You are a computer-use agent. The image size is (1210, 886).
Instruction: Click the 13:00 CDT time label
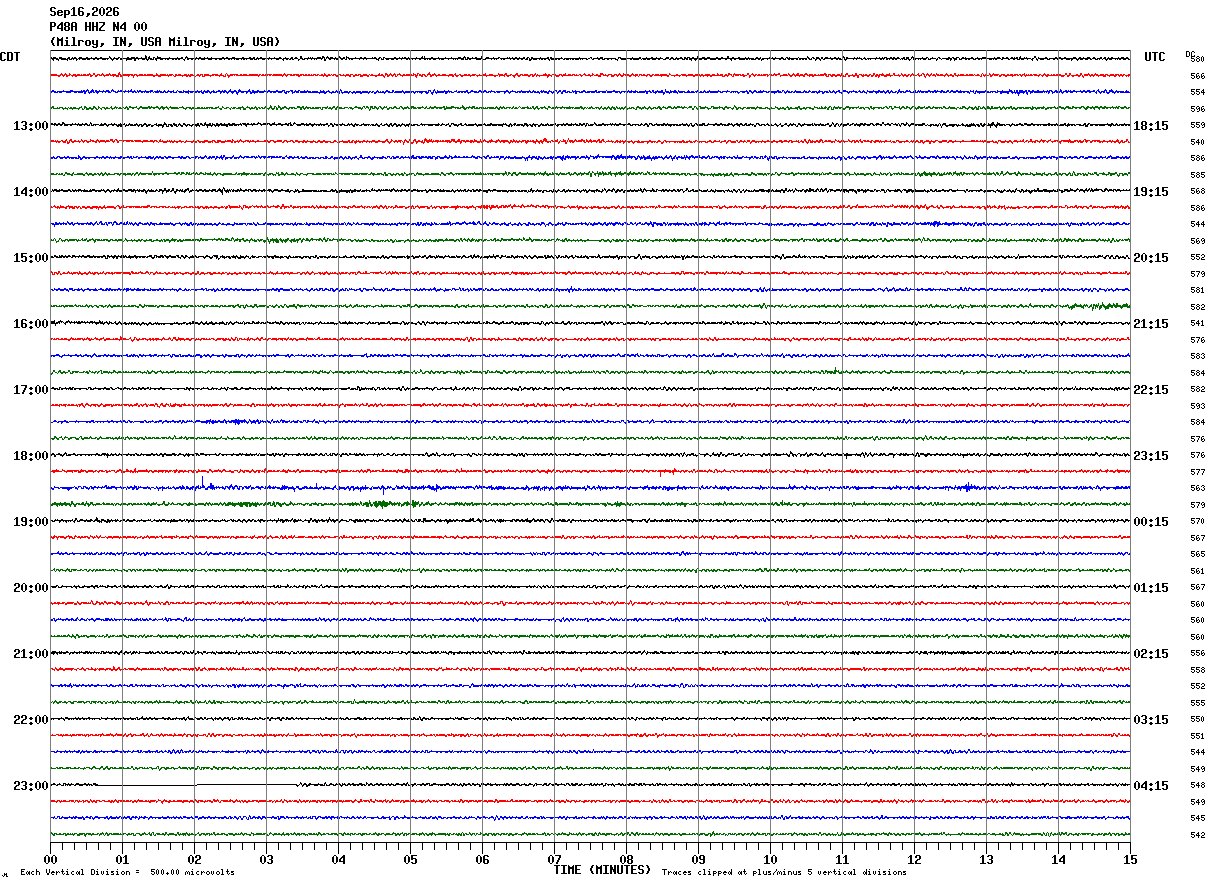click(30, 125)
